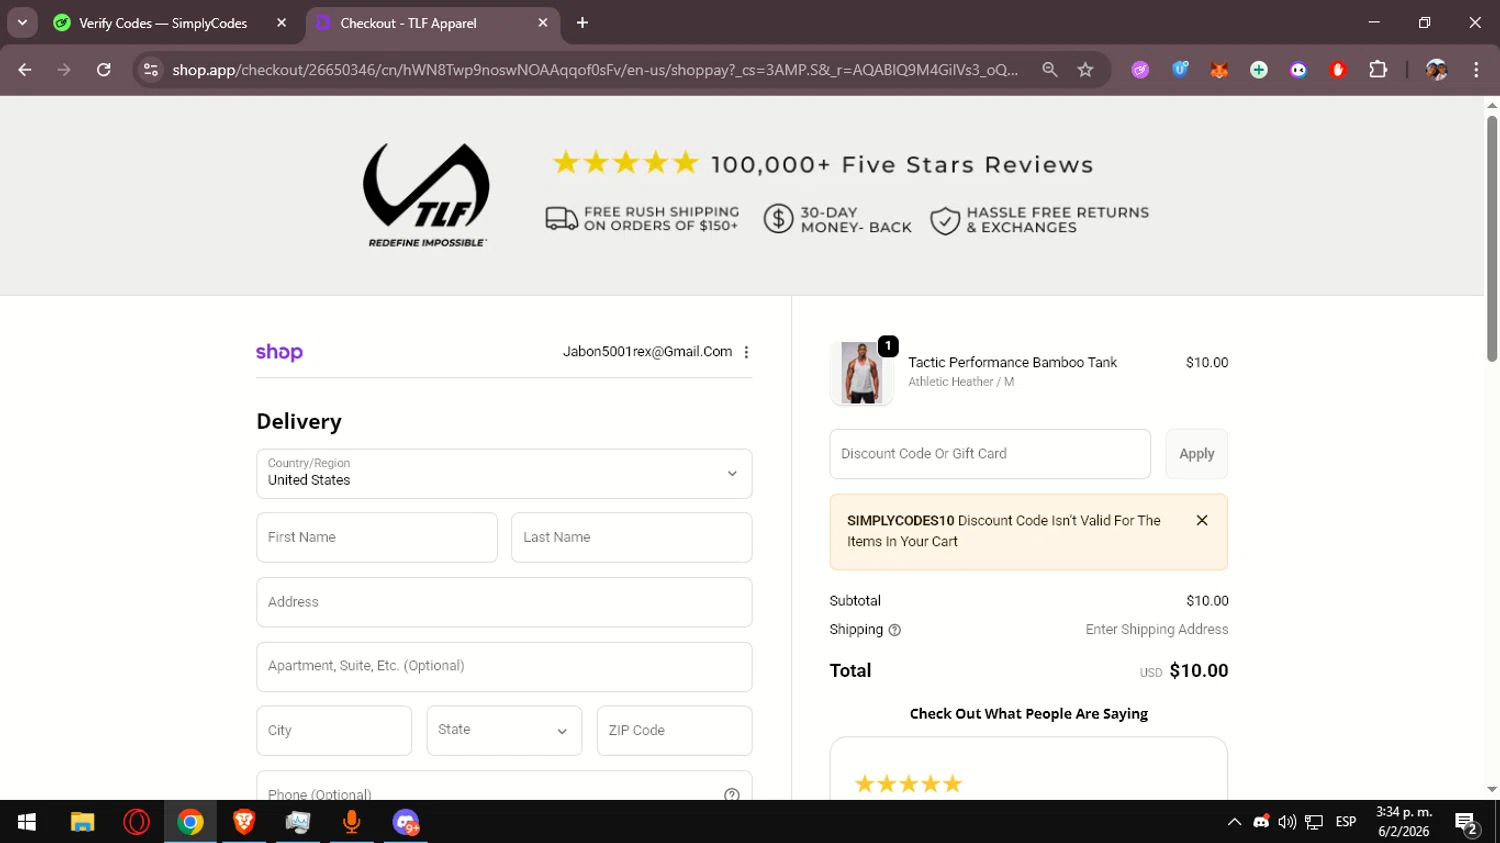
Task: Focus the Last Name field
Action: click(632, 537)
